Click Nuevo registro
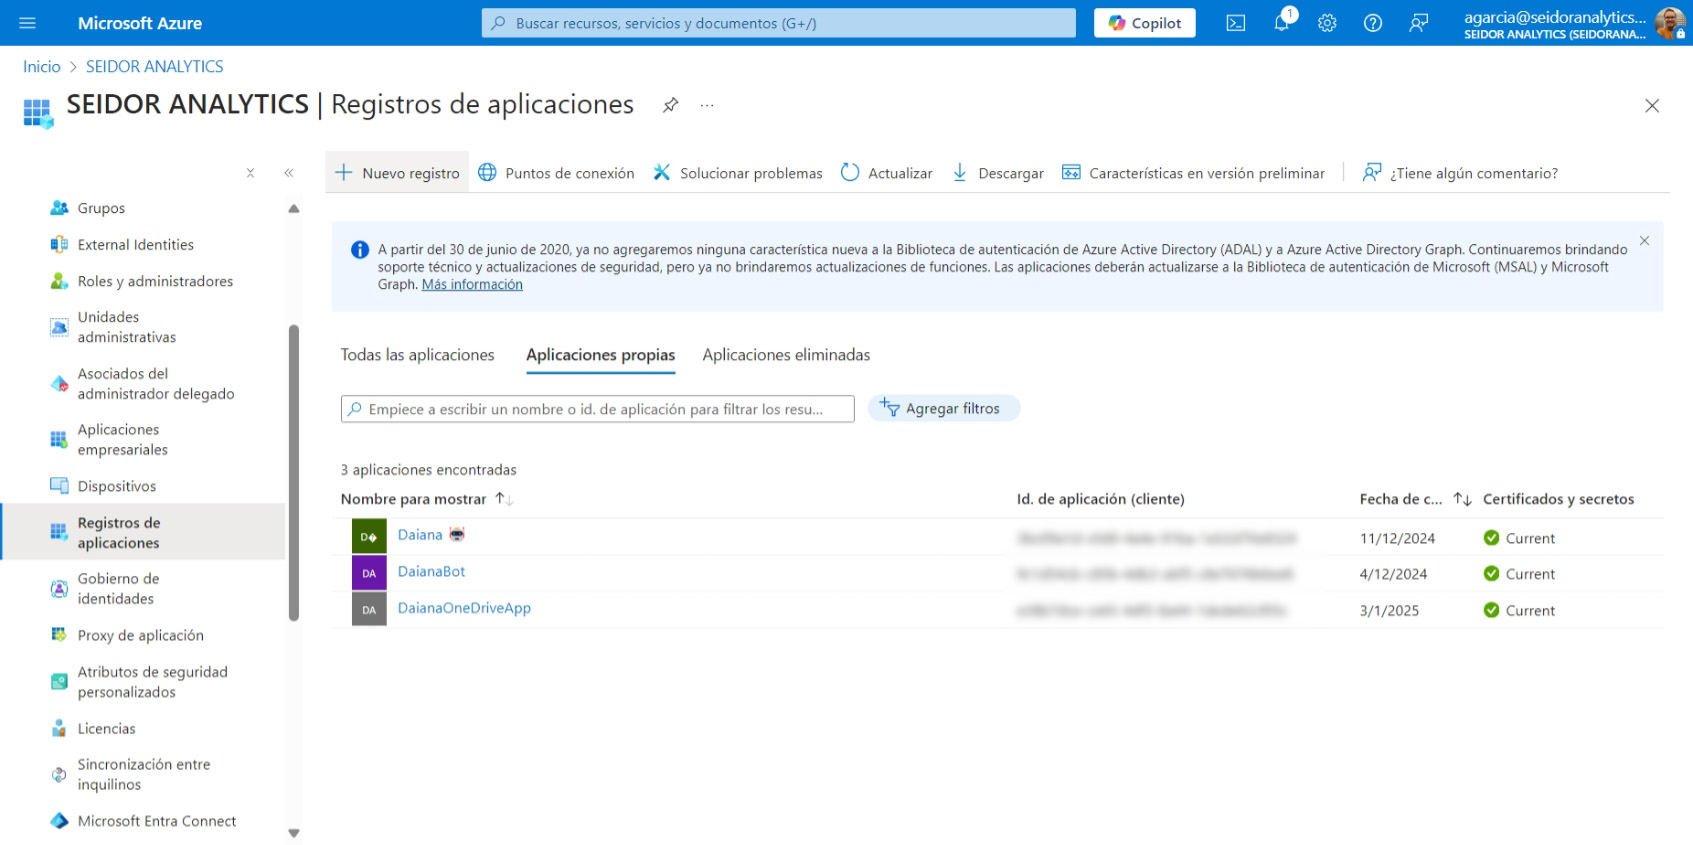The width and height of the screenshot is (1693, 845). (398, 173)
